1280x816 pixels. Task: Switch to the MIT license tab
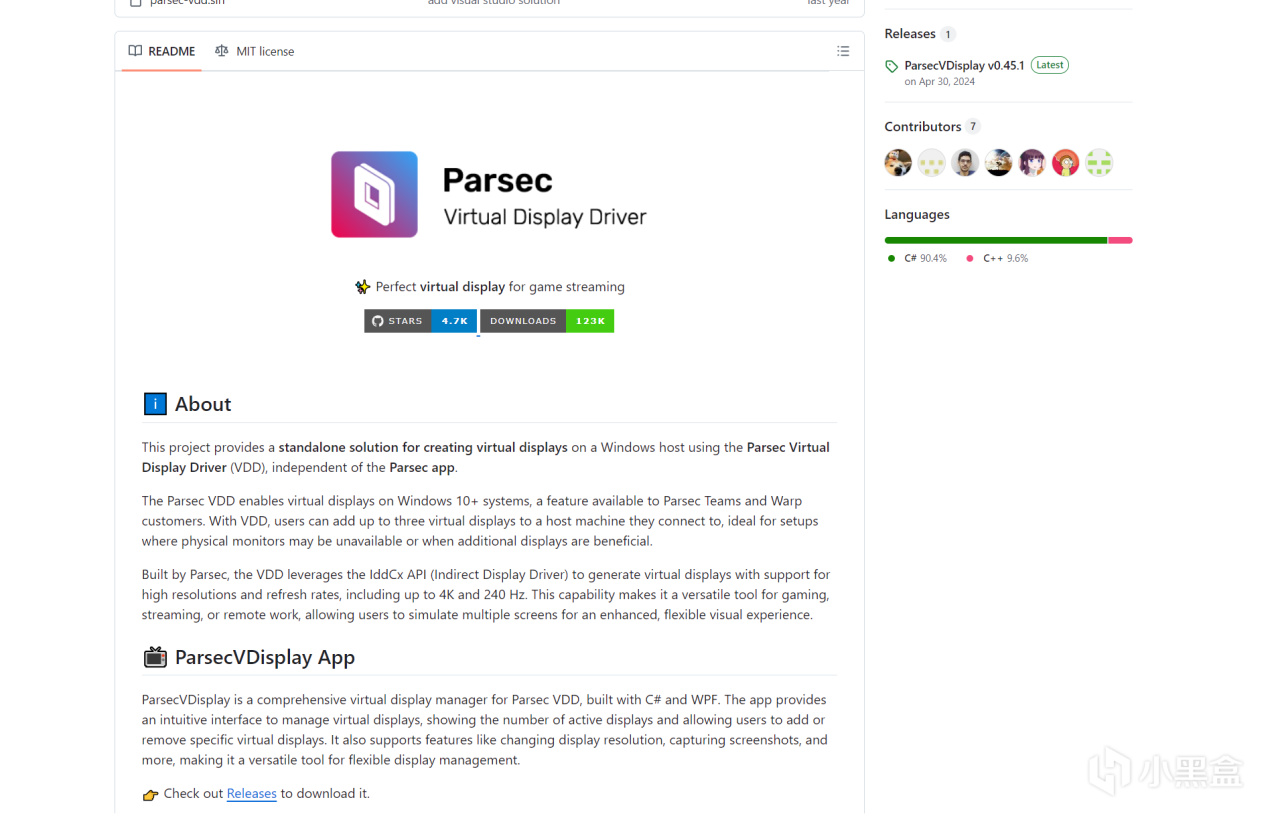click(254, 51)
